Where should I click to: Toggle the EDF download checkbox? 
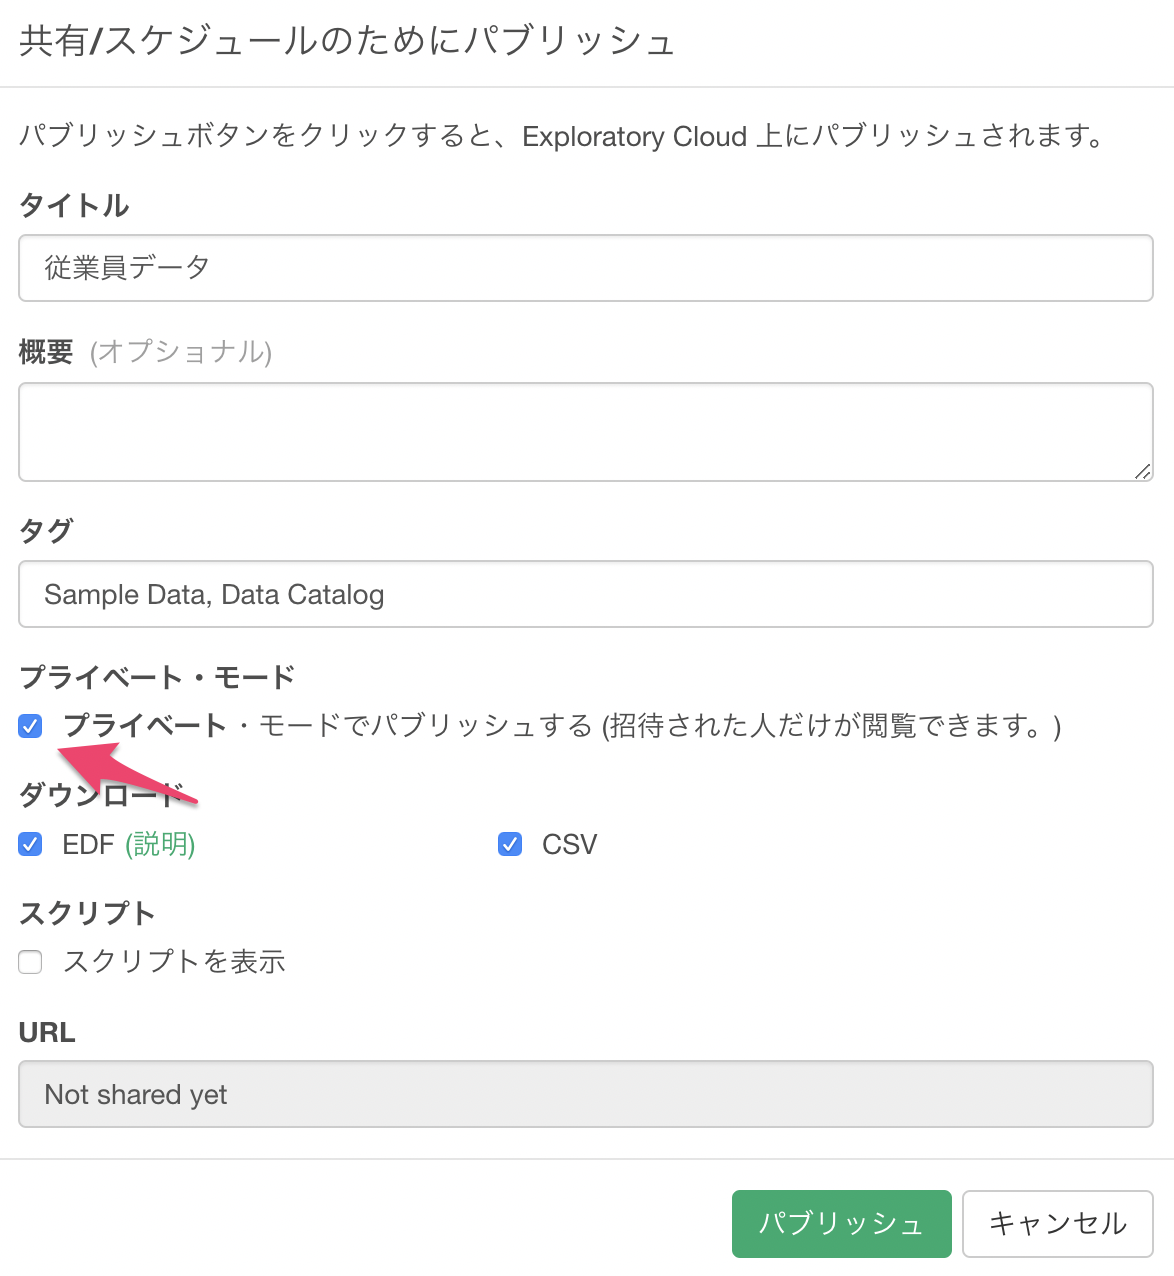point(30,844)
